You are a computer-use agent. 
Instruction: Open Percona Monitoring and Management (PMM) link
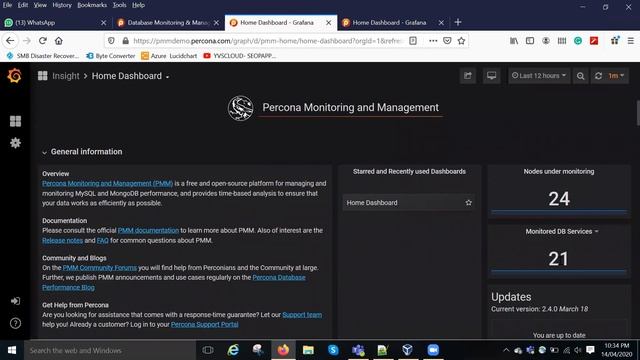107,184
